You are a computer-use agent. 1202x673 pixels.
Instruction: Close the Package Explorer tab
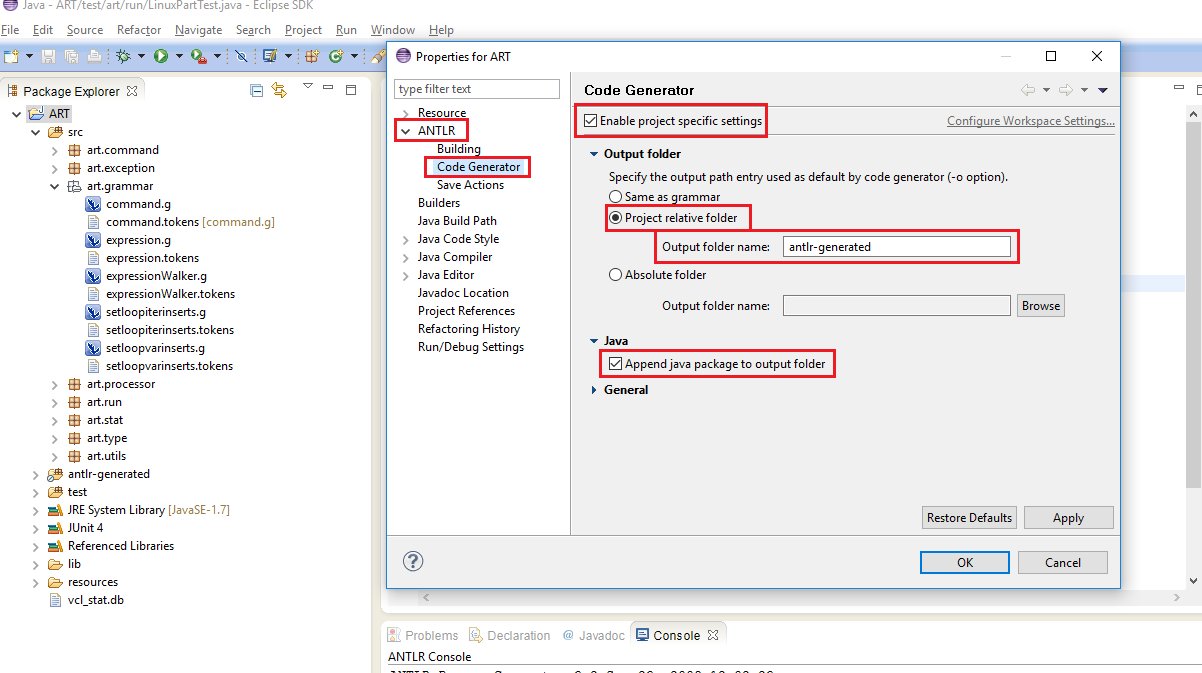coord(132,91)
